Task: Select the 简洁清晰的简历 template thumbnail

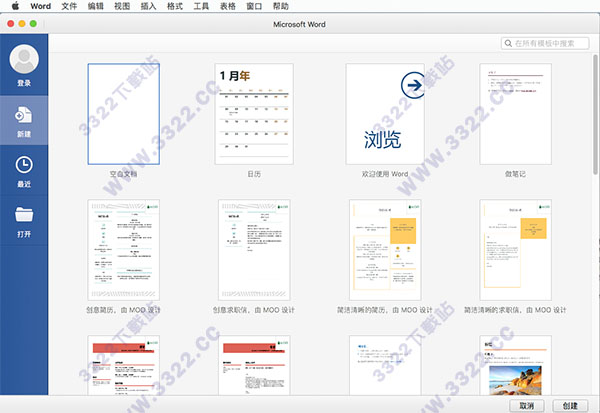Action: coord(385,250)
